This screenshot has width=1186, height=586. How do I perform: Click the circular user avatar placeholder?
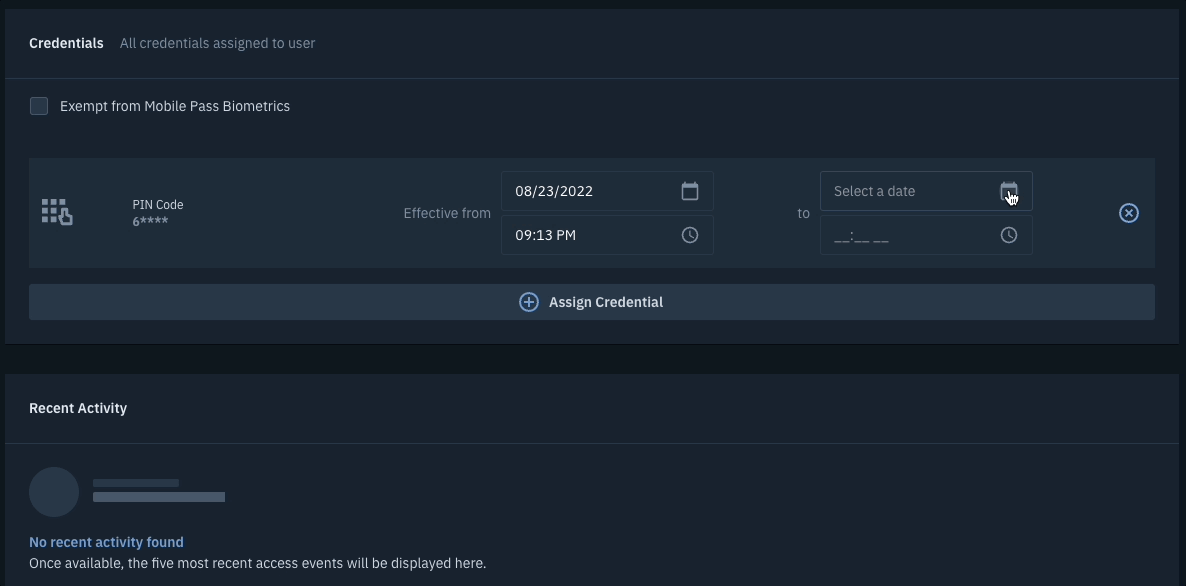tap(54, 491)
